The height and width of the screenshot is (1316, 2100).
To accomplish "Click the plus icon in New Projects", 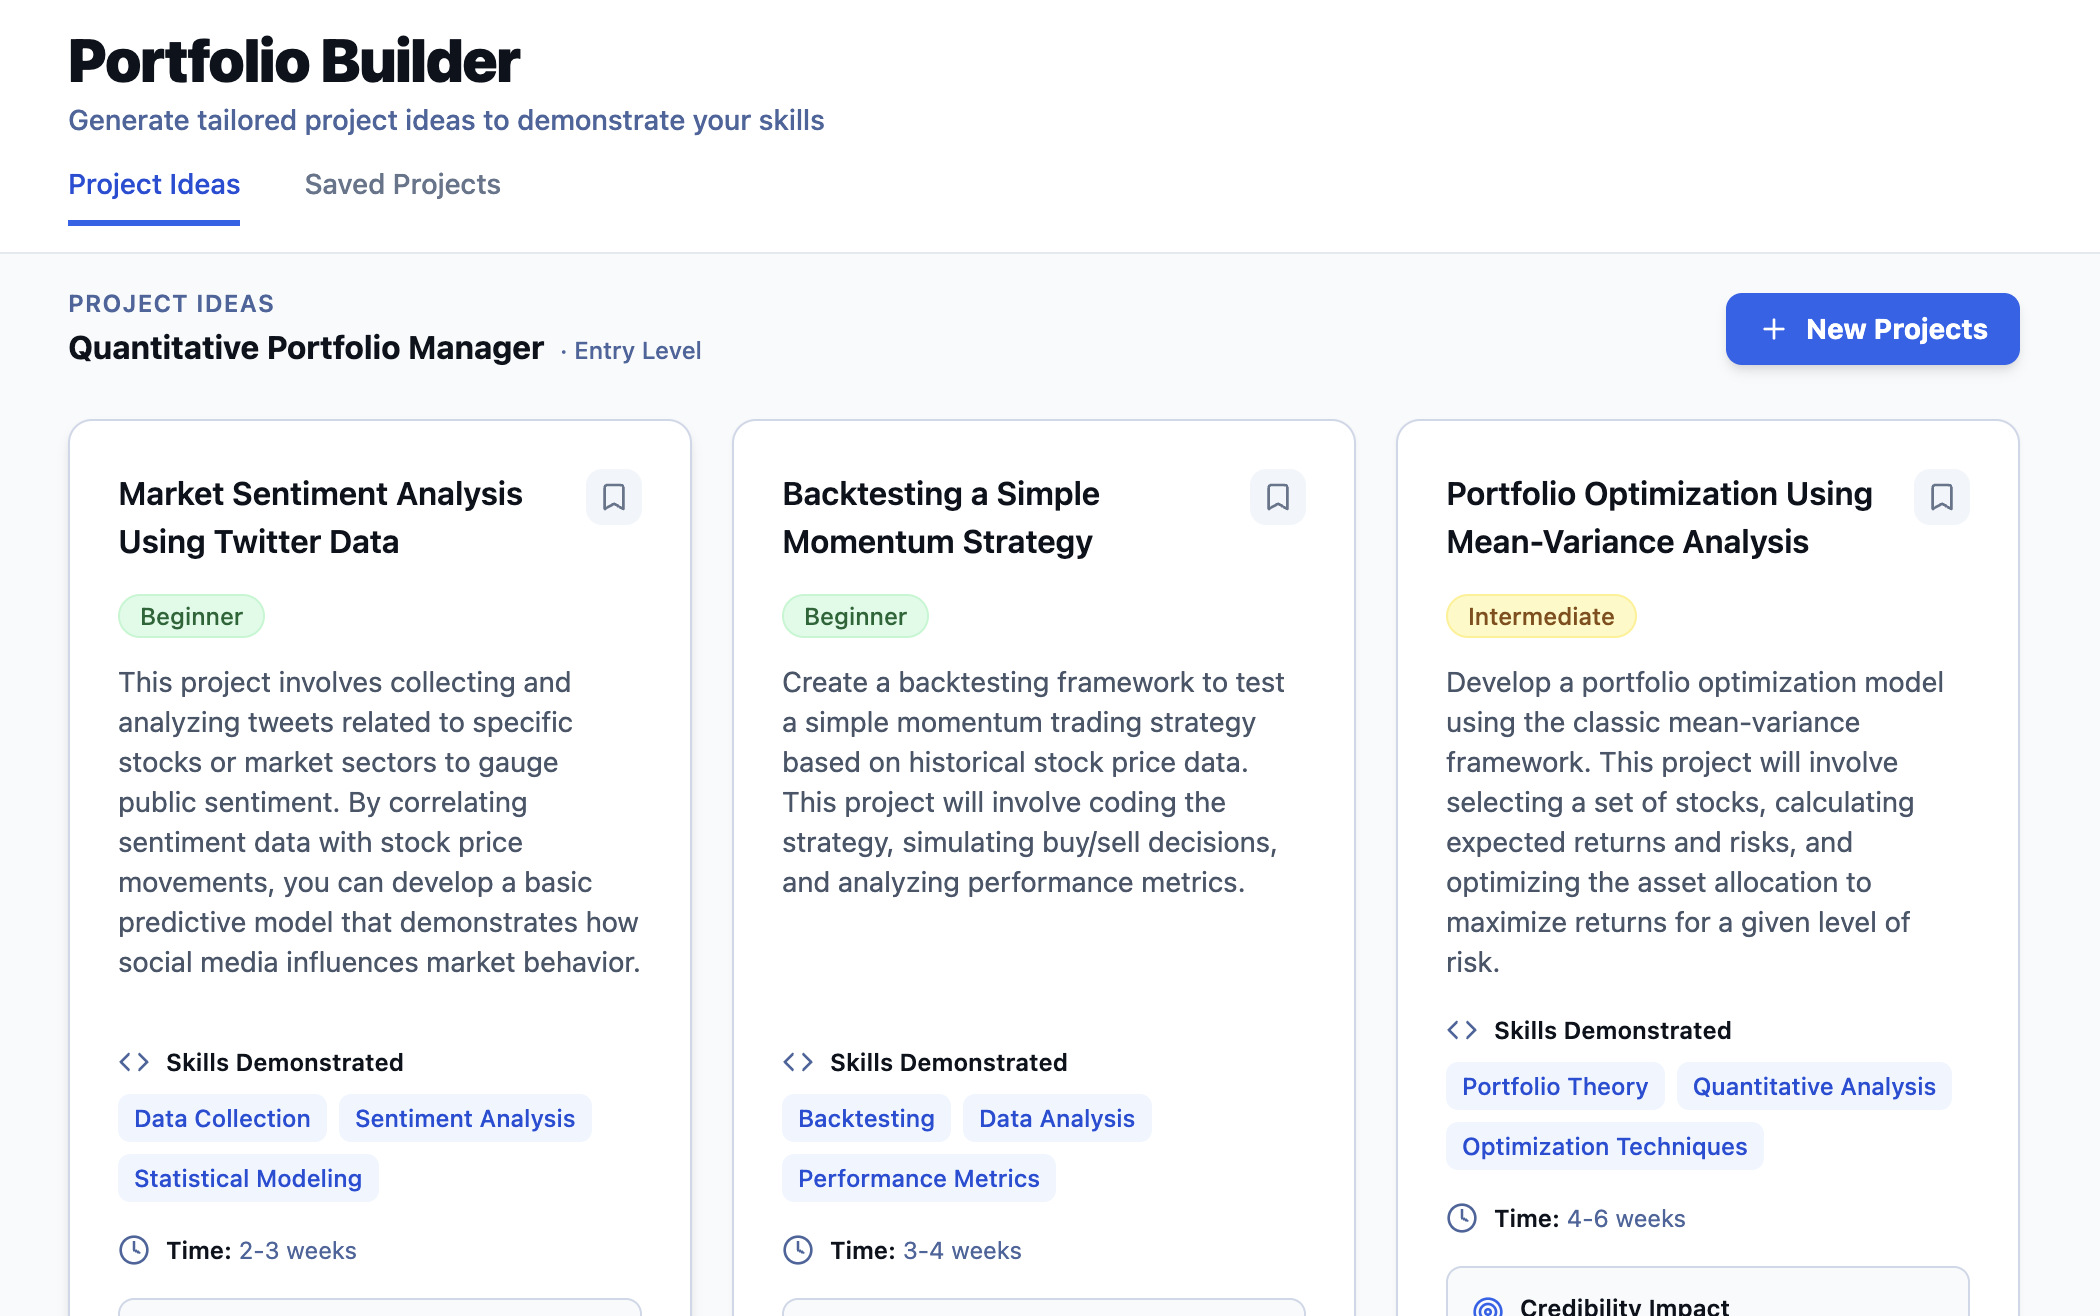I will pos(1773,329).
